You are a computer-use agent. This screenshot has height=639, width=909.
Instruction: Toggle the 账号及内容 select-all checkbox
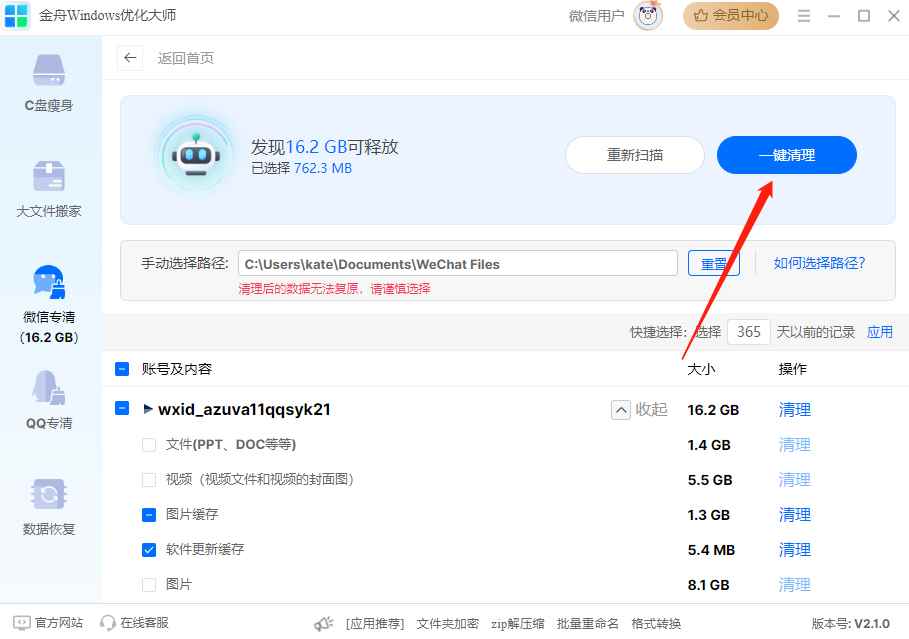click(x=122, y=369)
